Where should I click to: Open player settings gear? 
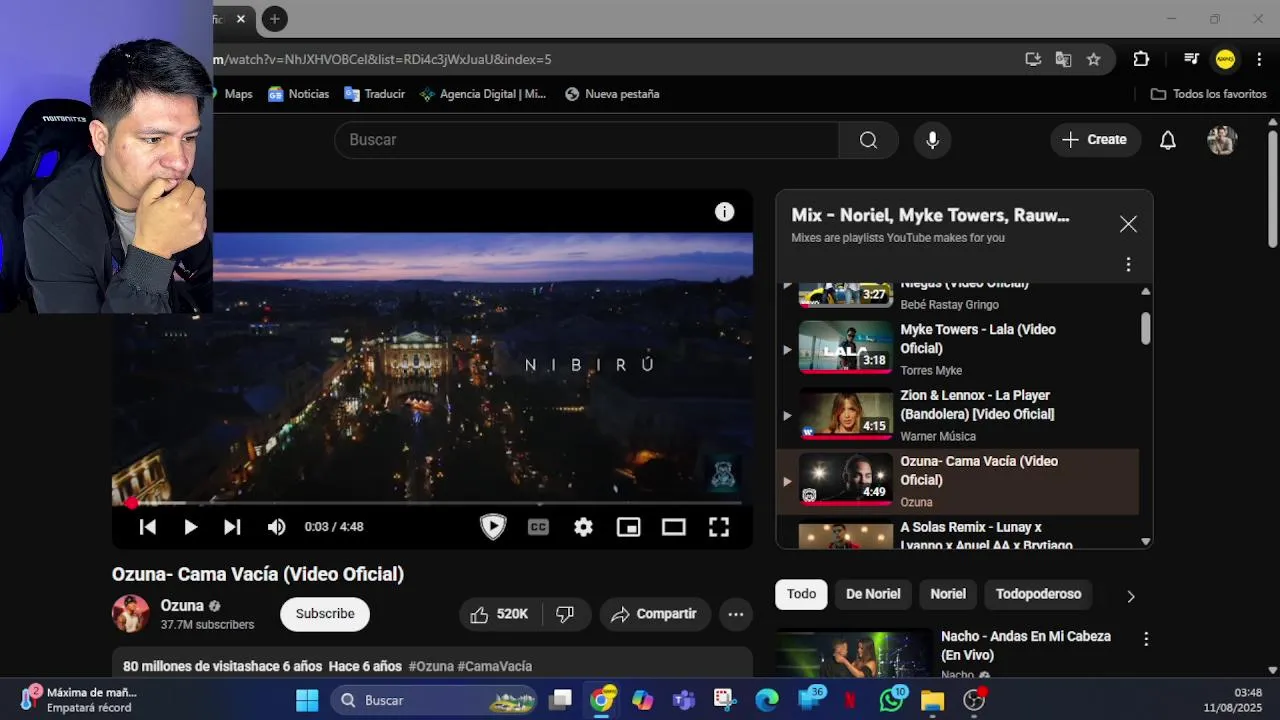pyautogui.click(x=583, y=527)
